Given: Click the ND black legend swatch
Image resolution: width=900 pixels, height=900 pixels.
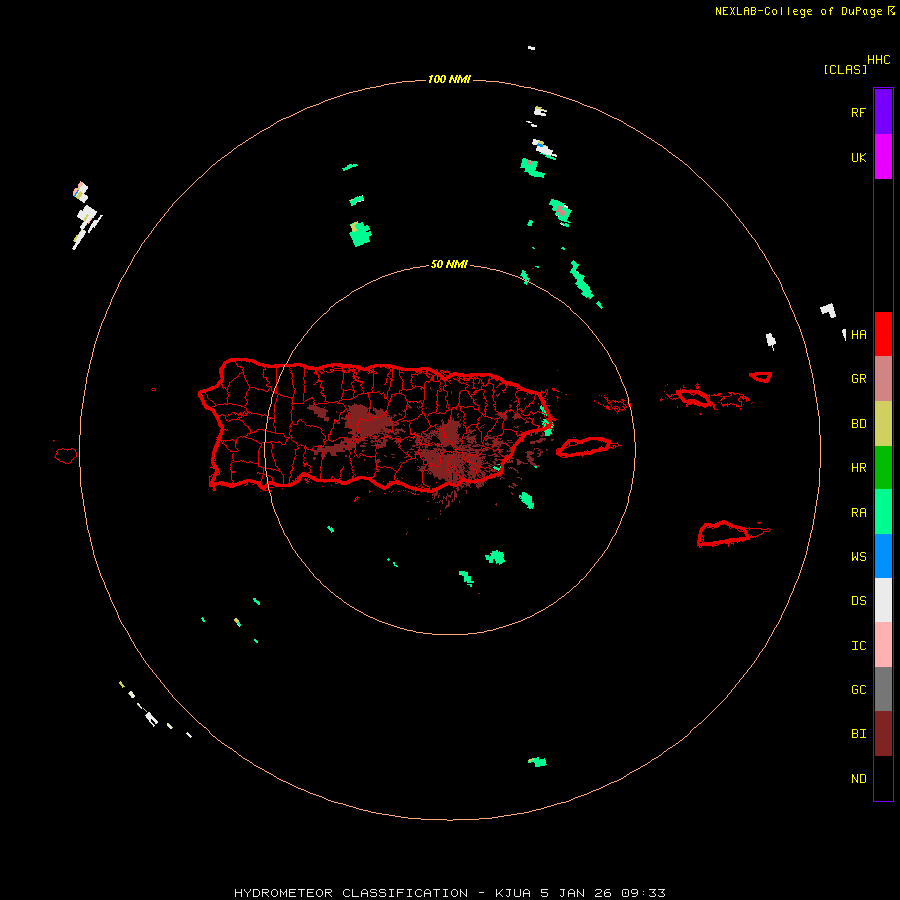Looking at the screenshot, I should [883, 778].
